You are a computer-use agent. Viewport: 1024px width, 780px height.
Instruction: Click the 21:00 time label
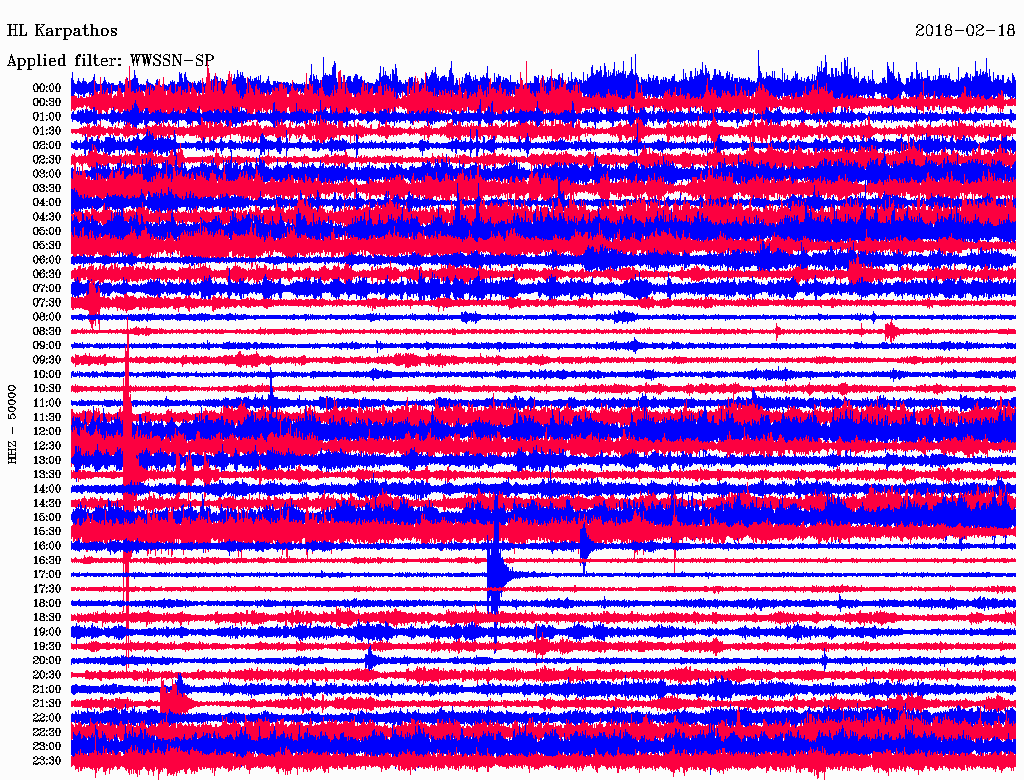pos(47,690)
